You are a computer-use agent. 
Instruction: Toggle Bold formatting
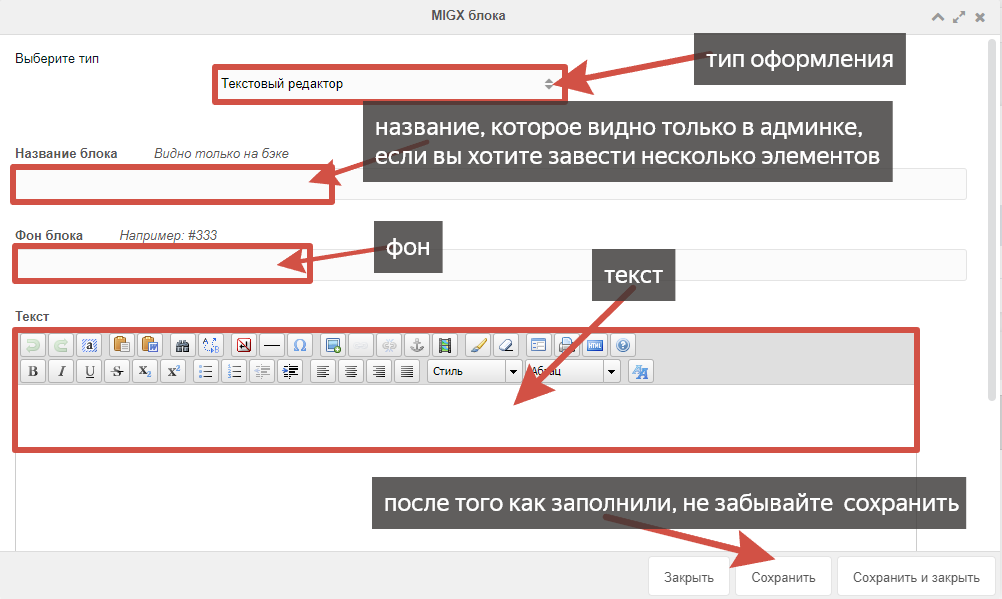pos(33,371)
